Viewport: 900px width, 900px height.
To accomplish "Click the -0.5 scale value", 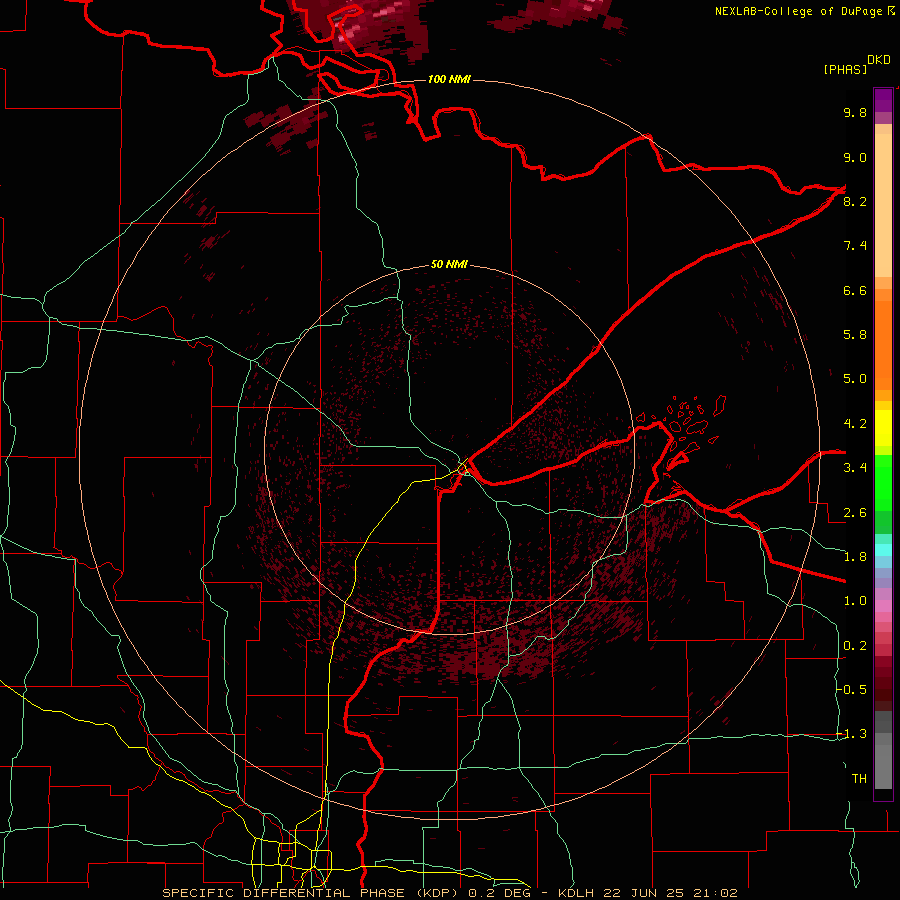I will tap(852, 690).
